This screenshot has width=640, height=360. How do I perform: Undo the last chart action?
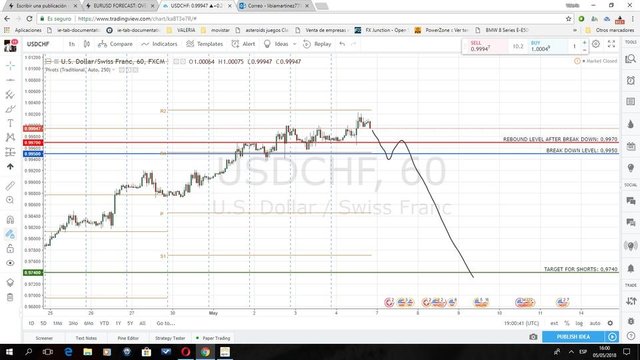pyautogui.click(x=342, y=44)
